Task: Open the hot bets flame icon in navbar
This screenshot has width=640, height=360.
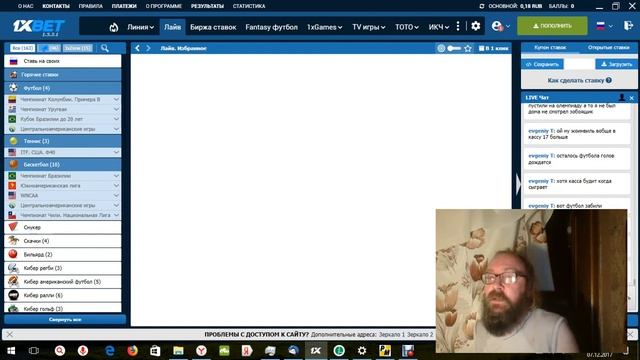Action: tap(113, 27)
